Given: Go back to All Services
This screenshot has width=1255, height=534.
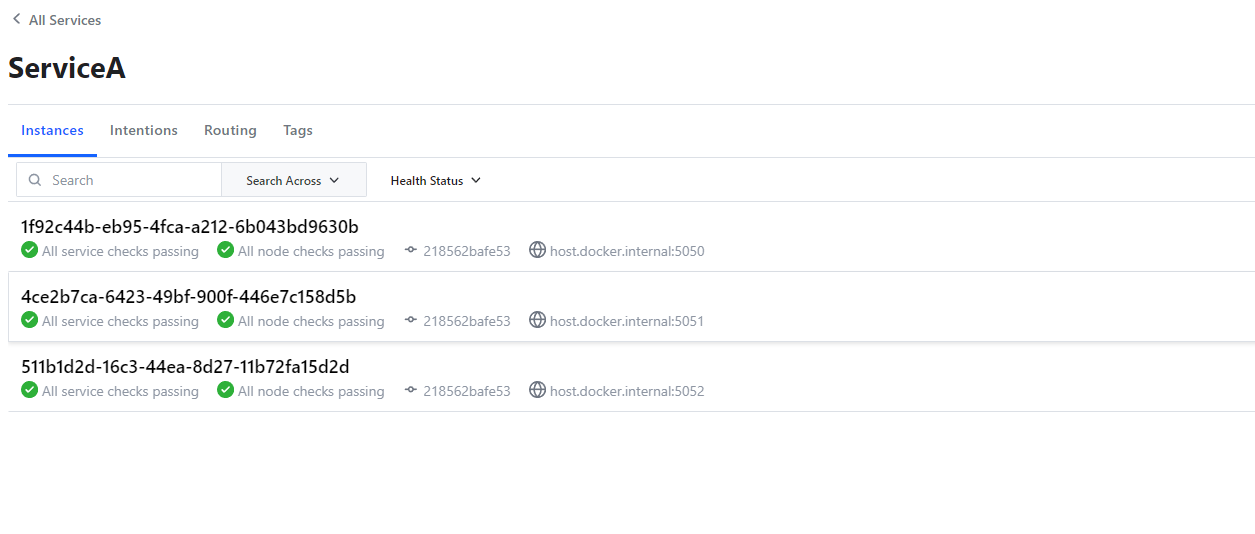Looking at the screenshot, I should (x=64, y=20).
